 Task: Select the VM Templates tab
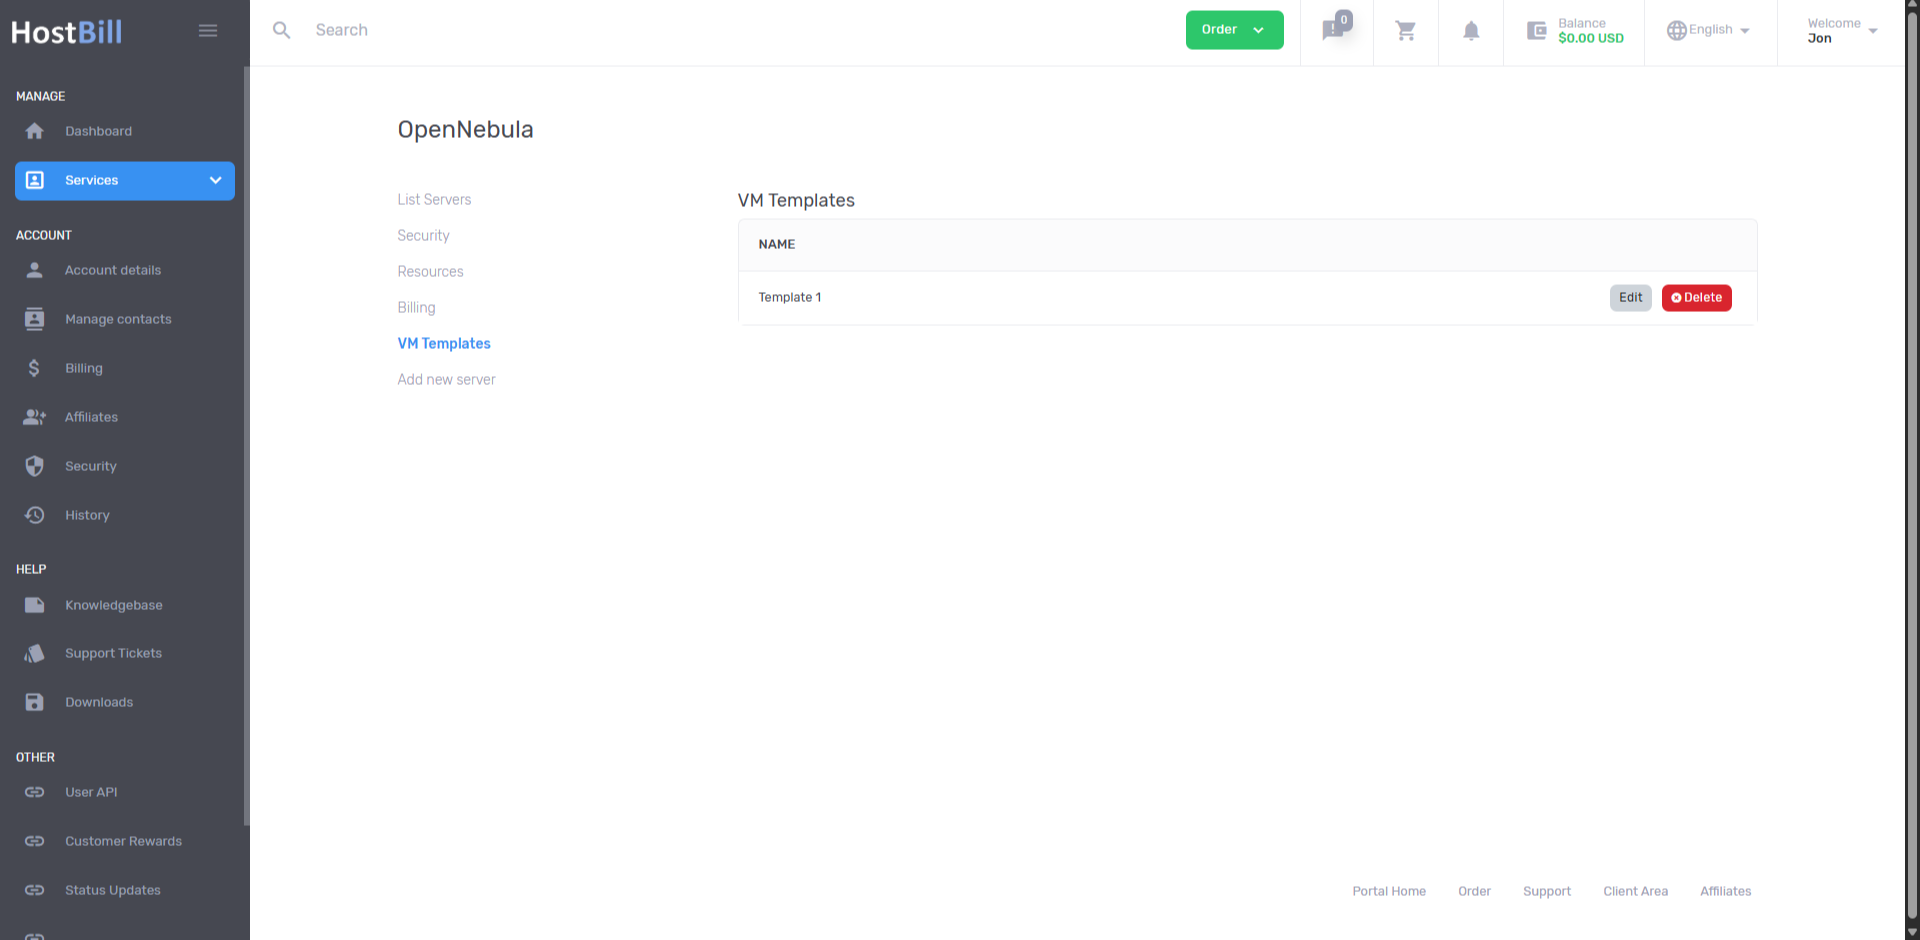click(x=444, y=344)
